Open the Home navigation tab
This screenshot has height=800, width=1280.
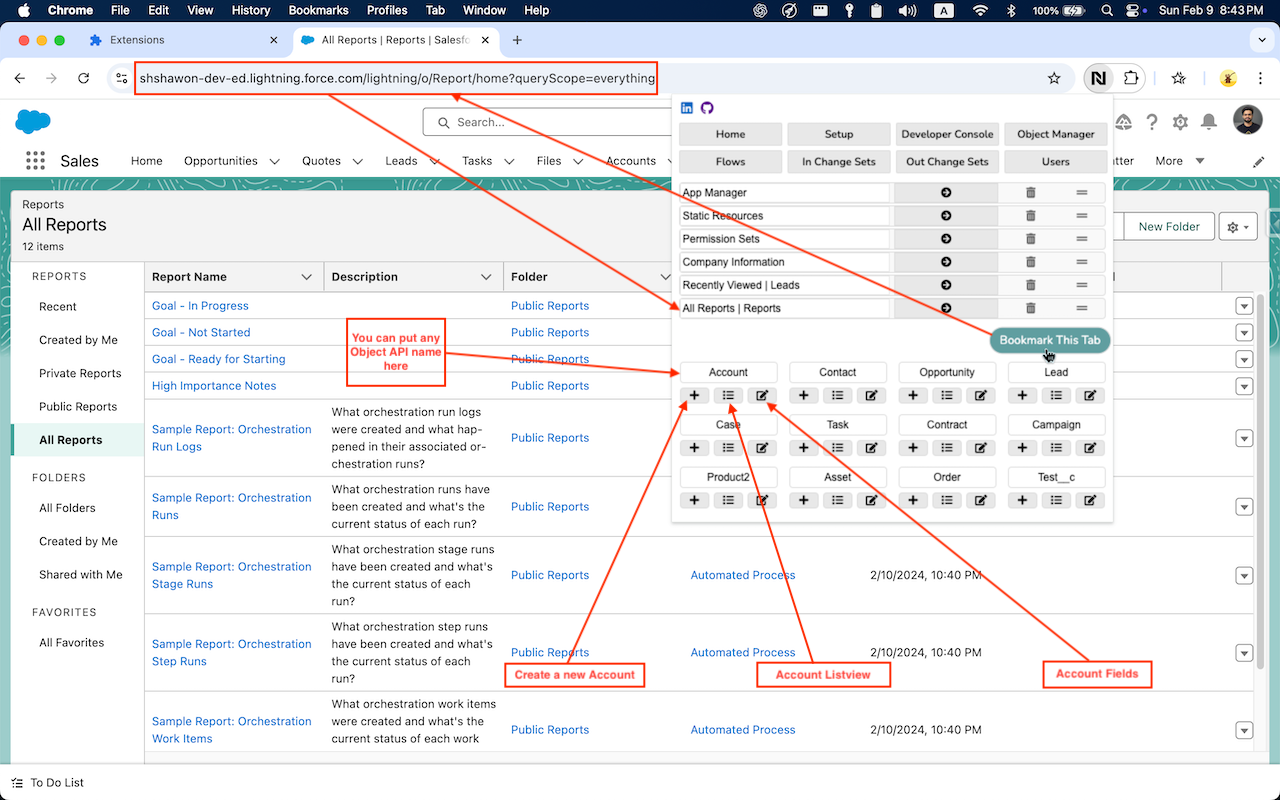tap(146, 161)
